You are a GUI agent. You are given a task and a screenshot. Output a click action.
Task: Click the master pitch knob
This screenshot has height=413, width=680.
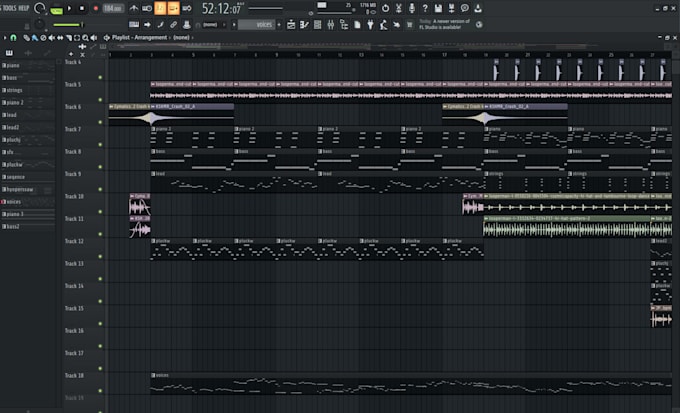(40, 24)
